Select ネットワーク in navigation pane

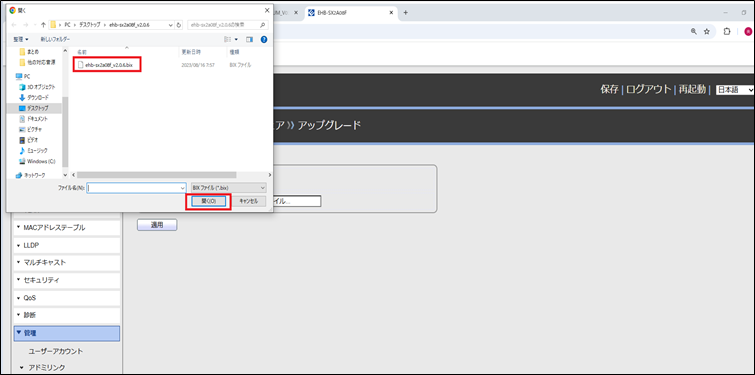(x=31, y=175)
